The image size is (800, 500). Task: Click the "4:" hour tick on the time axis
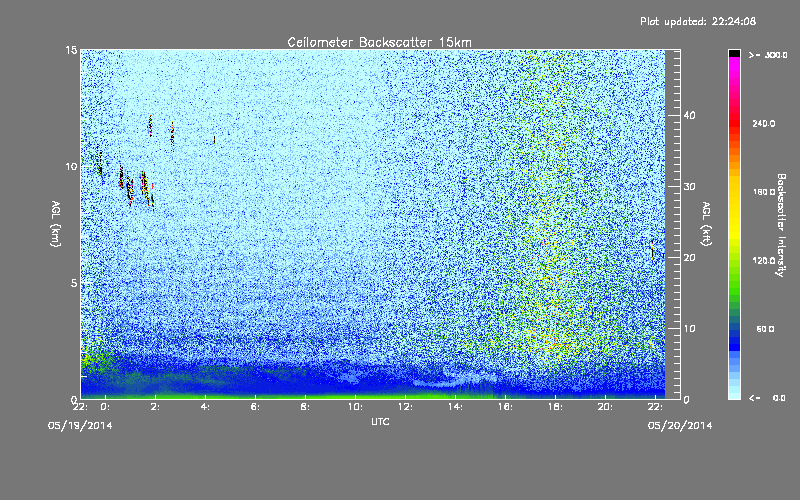pos(205,407)
